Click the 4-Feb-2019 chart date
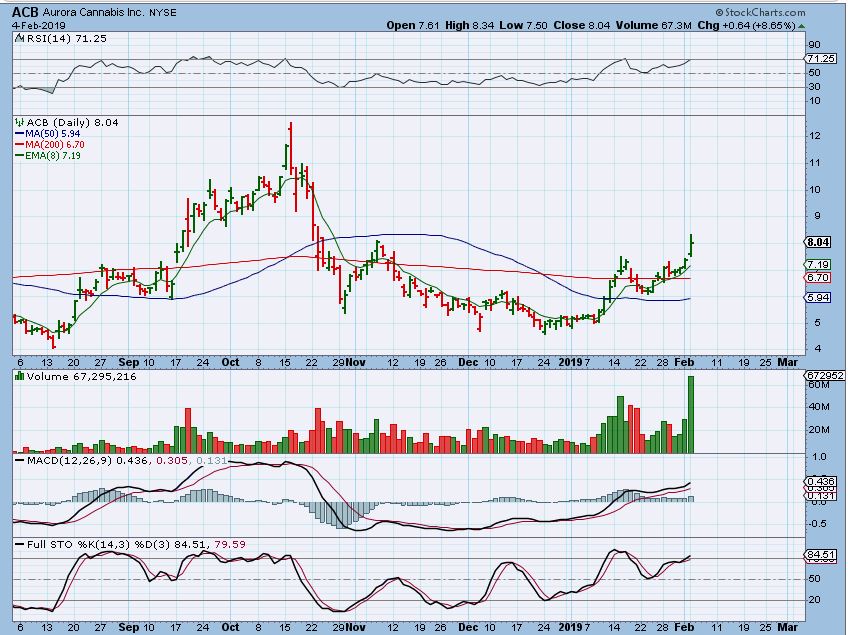The image size is (848, 635). 39,25
